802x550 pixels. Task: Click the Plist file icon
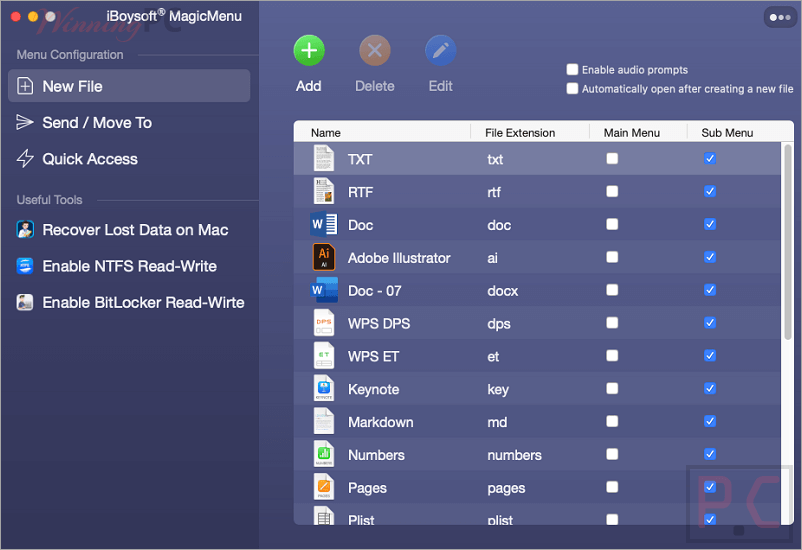(x=324, y=516)
